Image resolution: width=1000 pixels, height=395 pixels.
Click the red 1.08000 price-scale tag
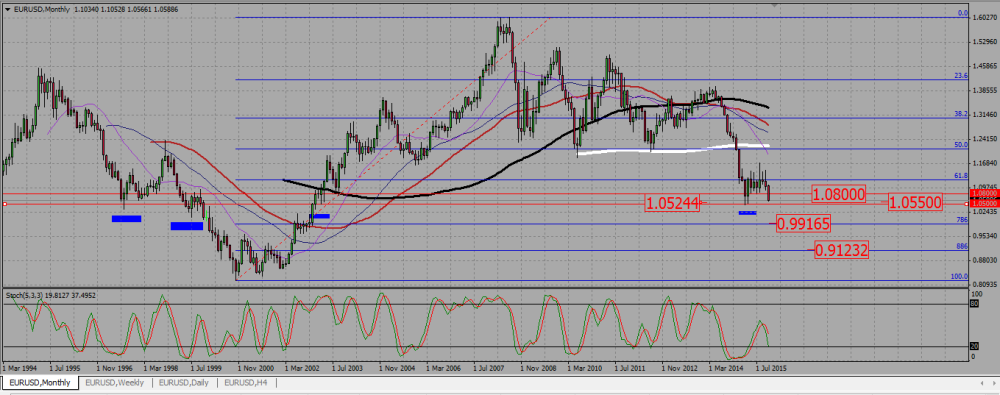coord(983,192)
